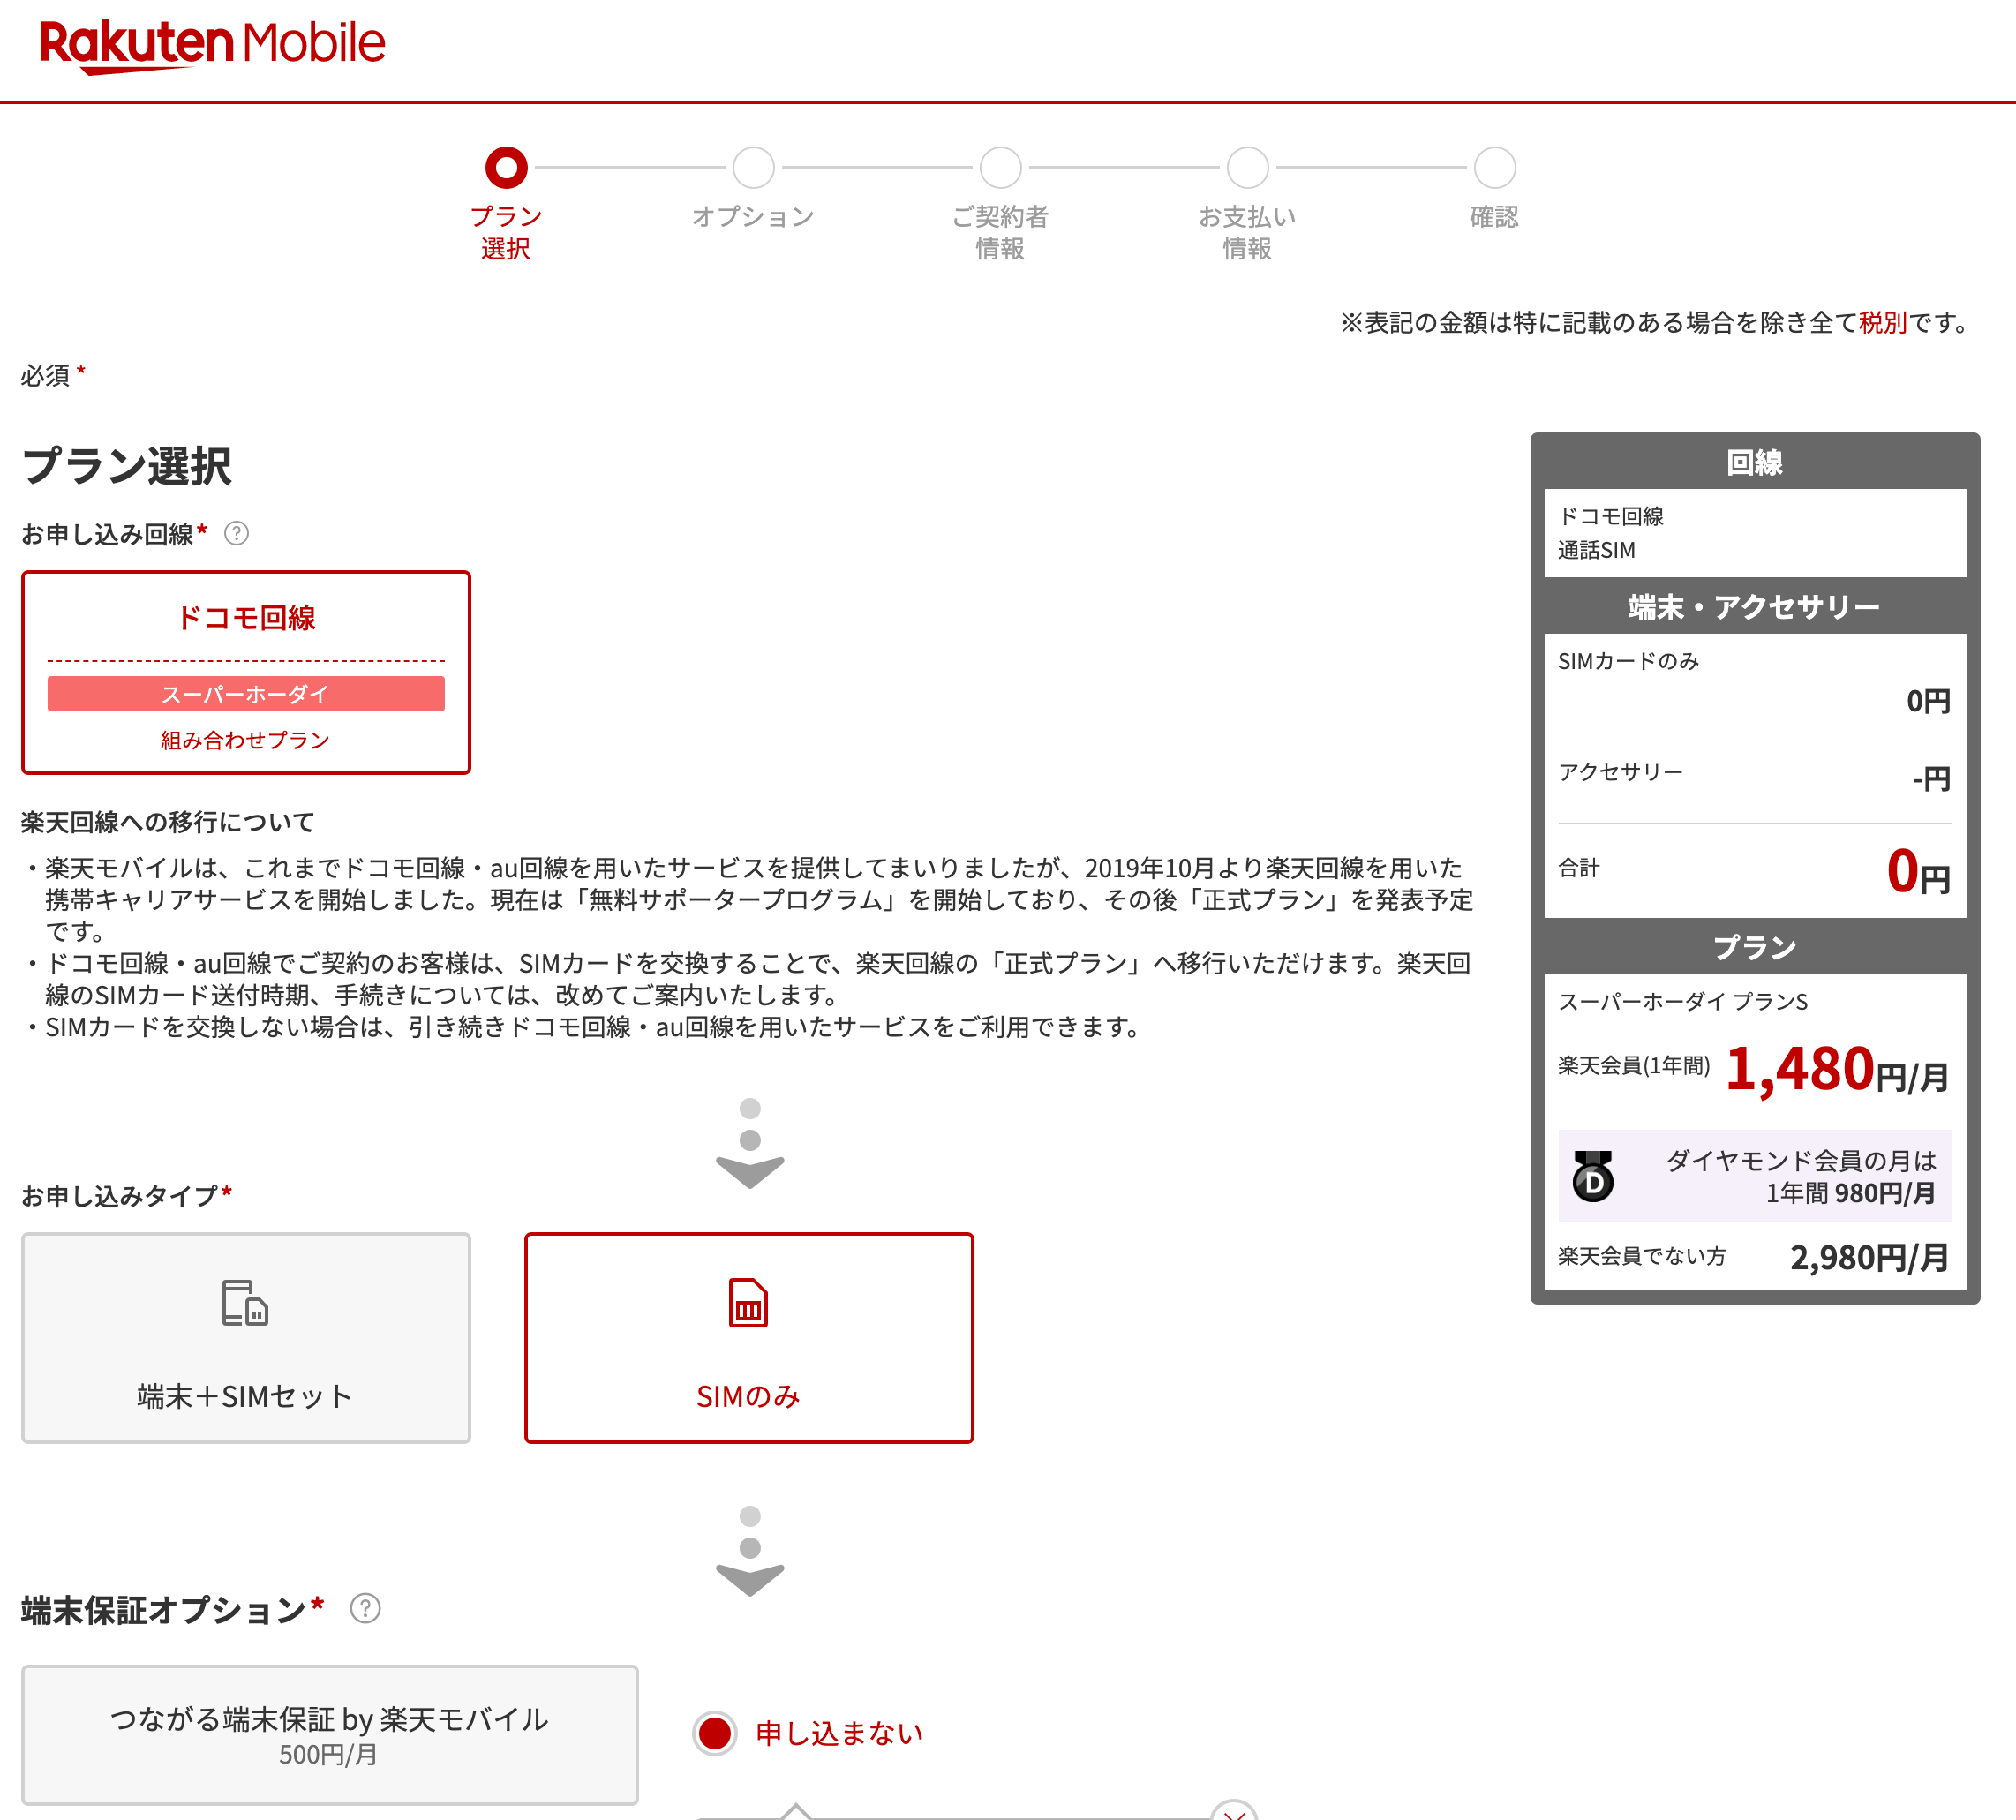The image size is (2016, 1820).
Task: Click つながる端末保証 by 楽天モバイル option
Action: point(330,1735)
